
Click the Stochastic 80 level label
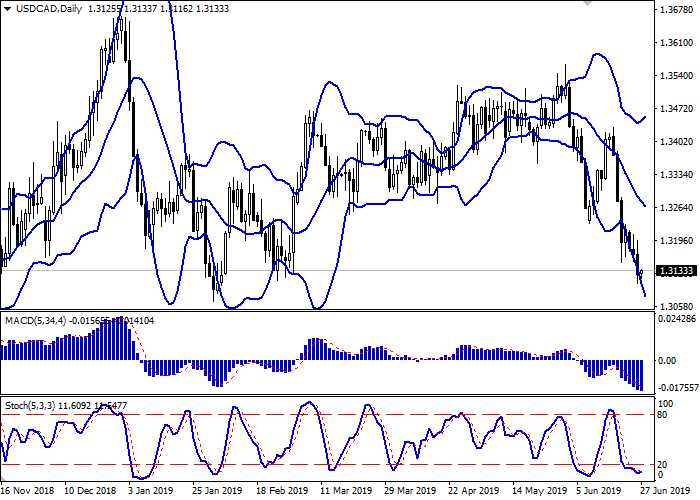coord(659,413)
